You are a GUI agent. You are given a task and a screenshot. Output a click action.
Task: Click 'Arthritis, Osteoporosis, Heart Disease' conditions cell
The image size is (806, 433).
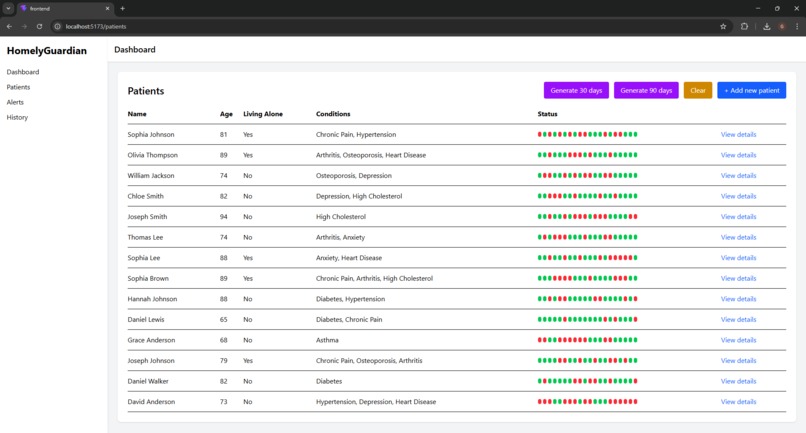coord(371,155)
